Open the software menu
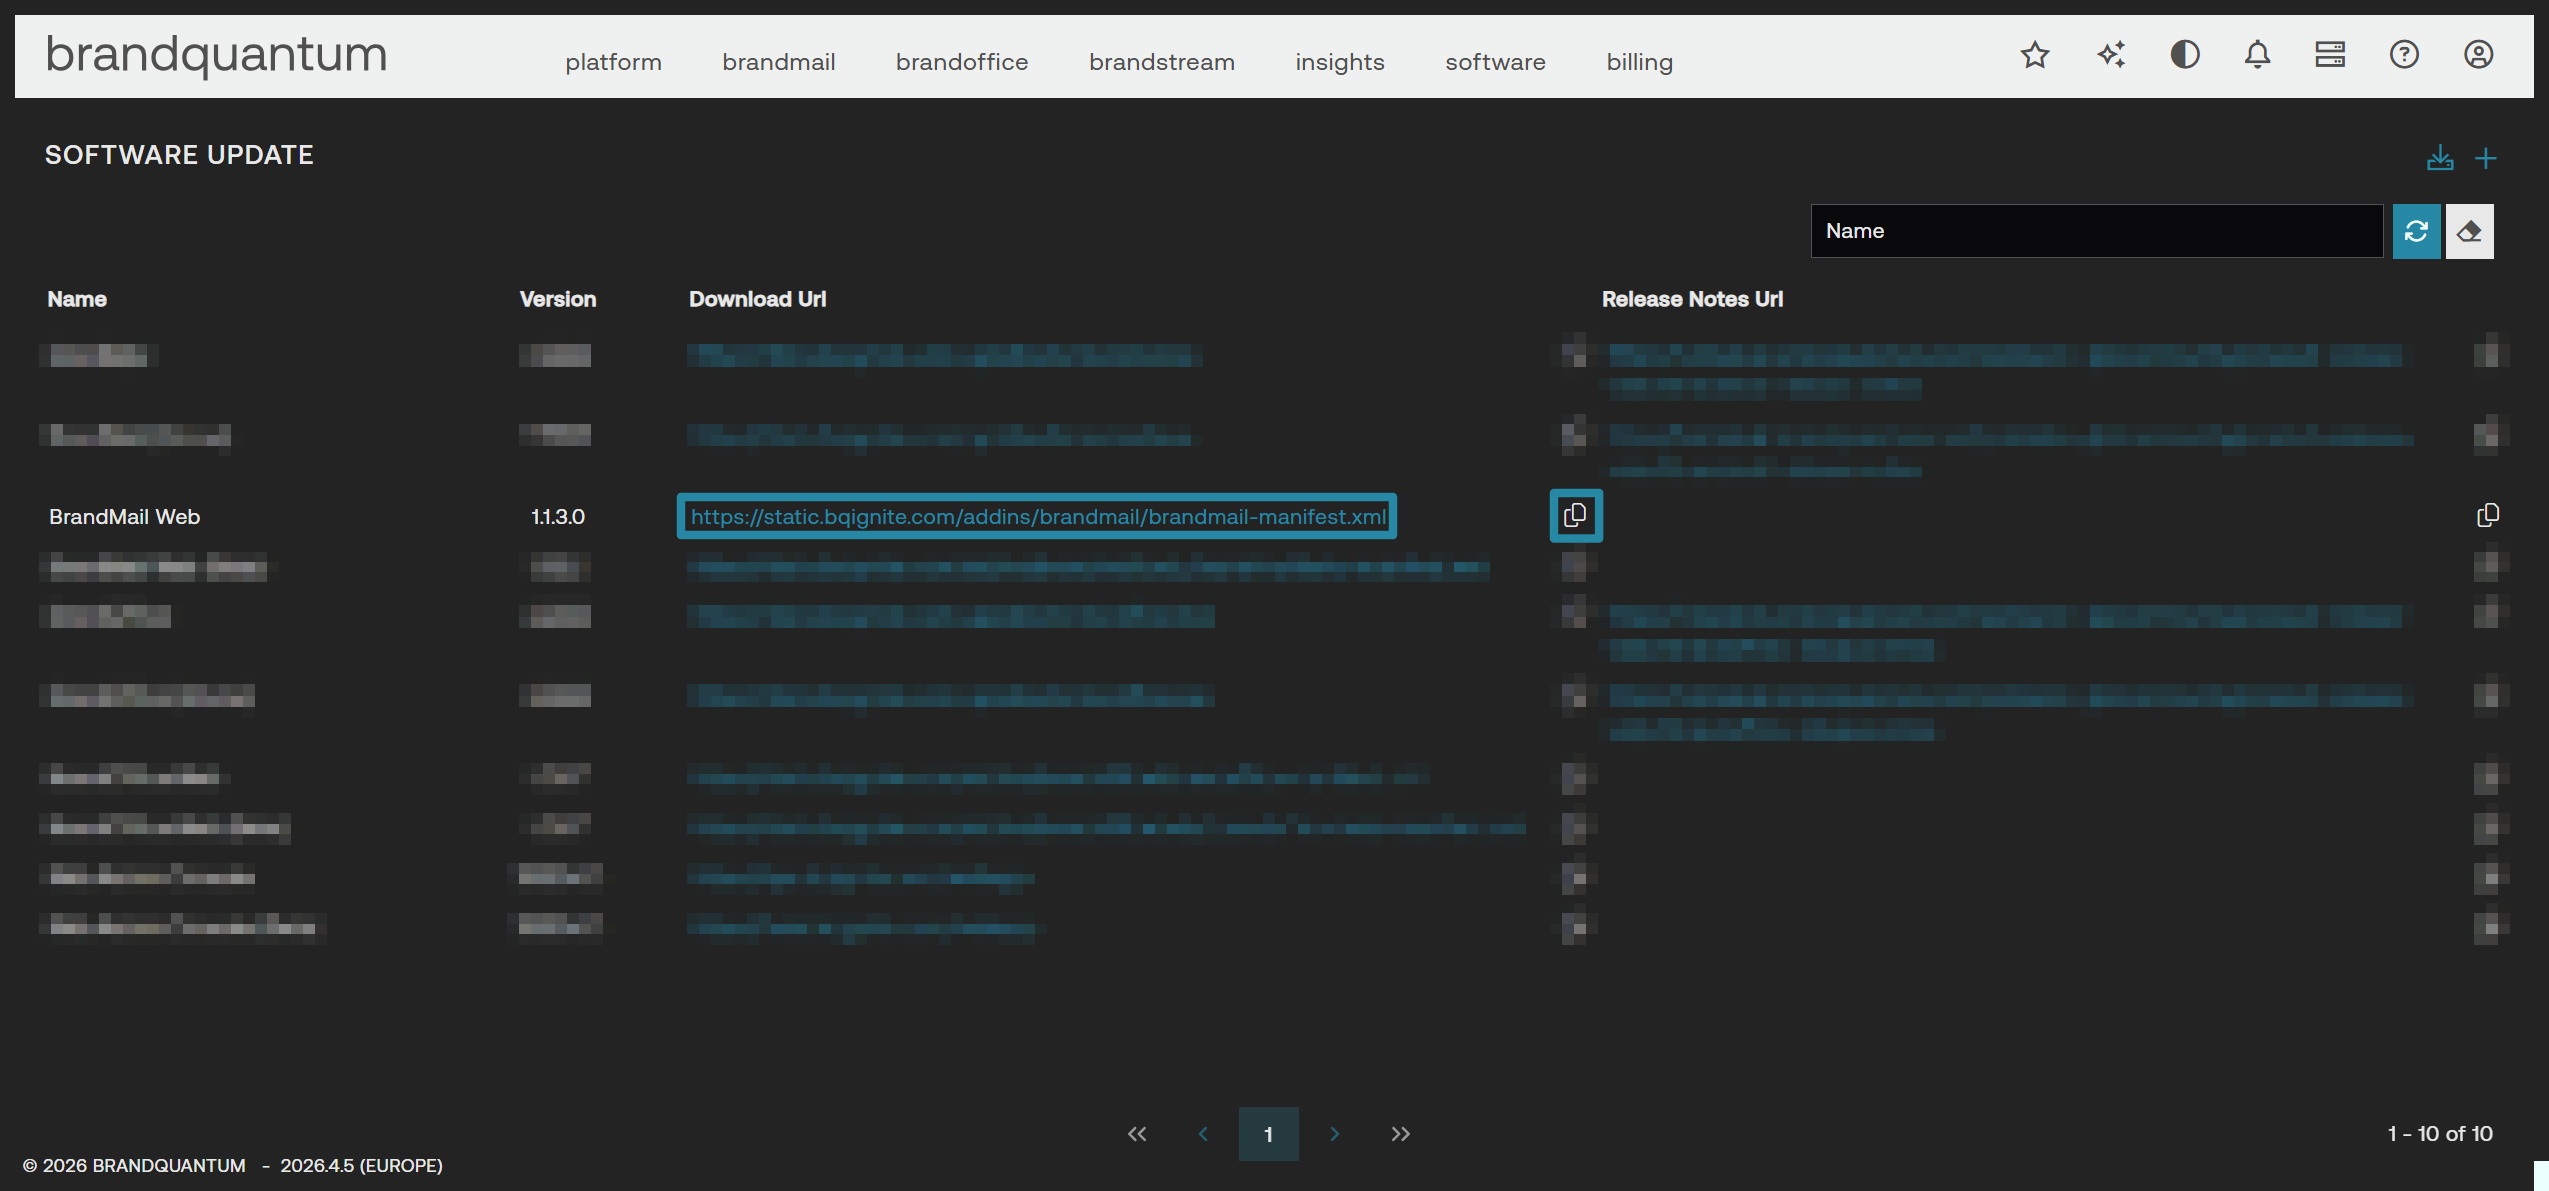This screenshot has height=1191, width=2549. click(x=1495, y=62)
